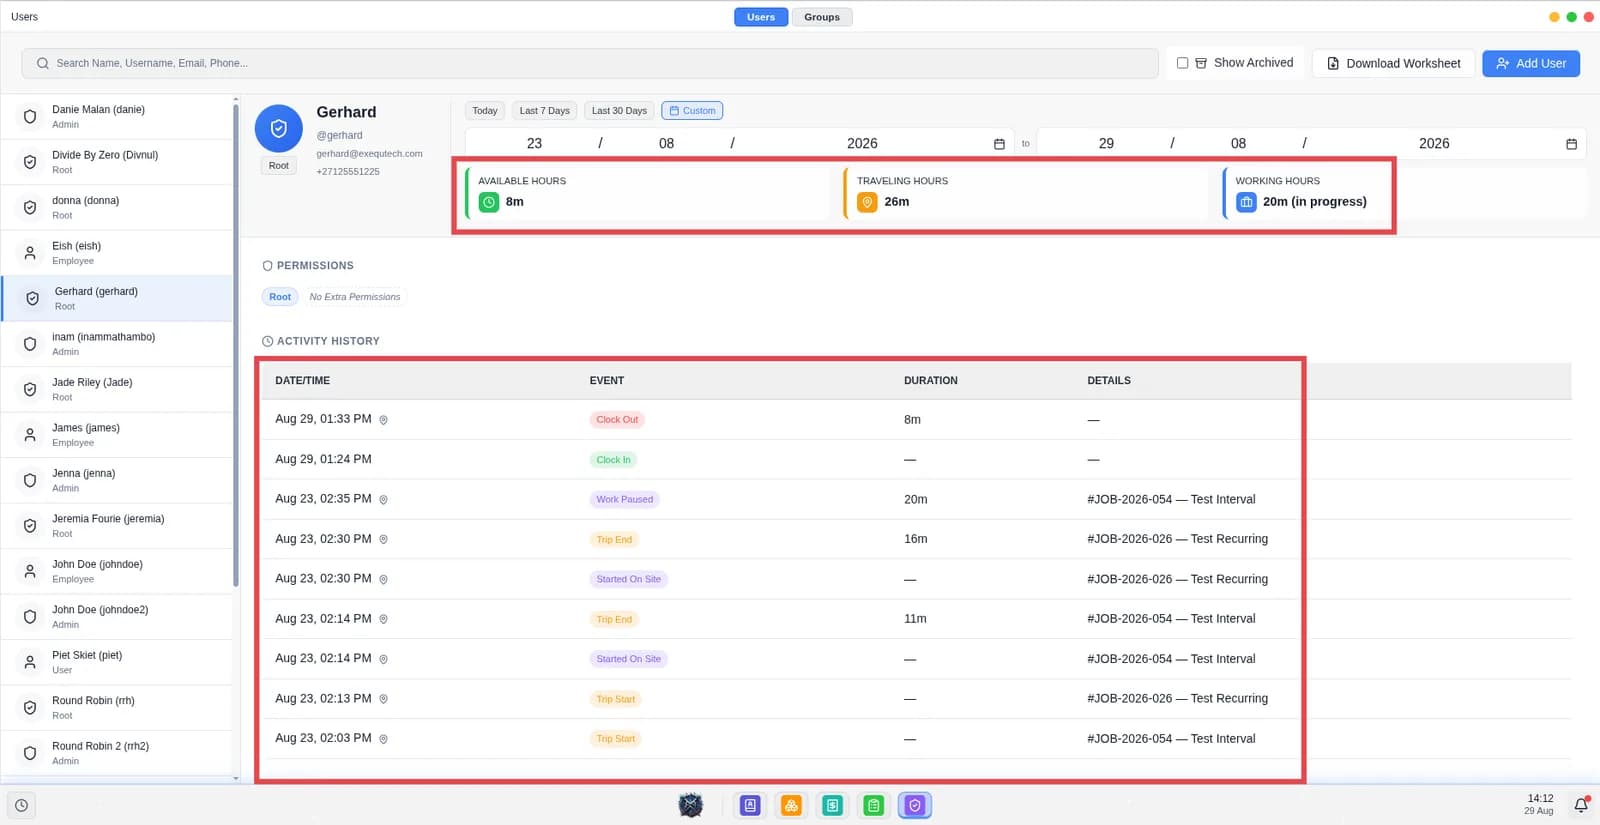The image size is (1600, 825).
Task: Select Jade Riley (Jade) user
Action: pyautogui.click(x=117, y=389)
